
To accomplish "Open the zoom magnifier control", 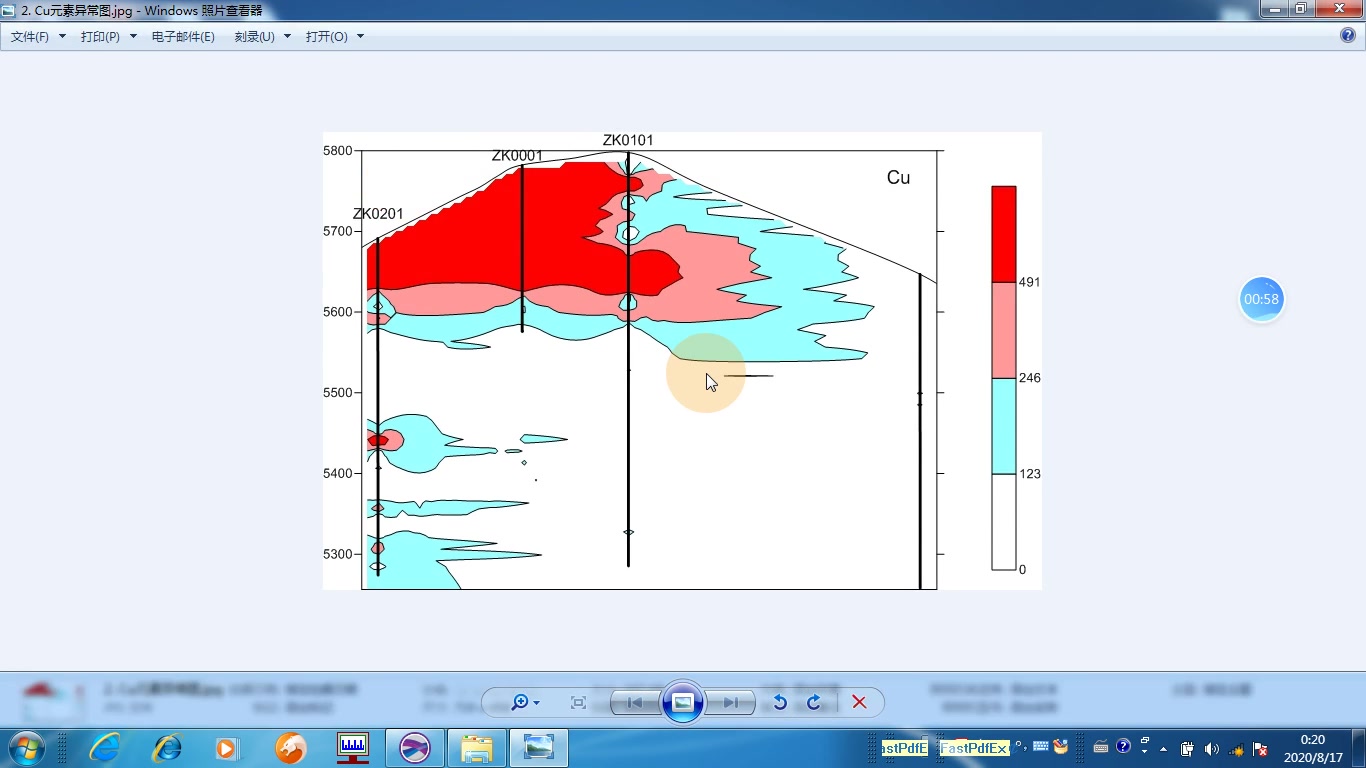I will [x=525, y=703].
